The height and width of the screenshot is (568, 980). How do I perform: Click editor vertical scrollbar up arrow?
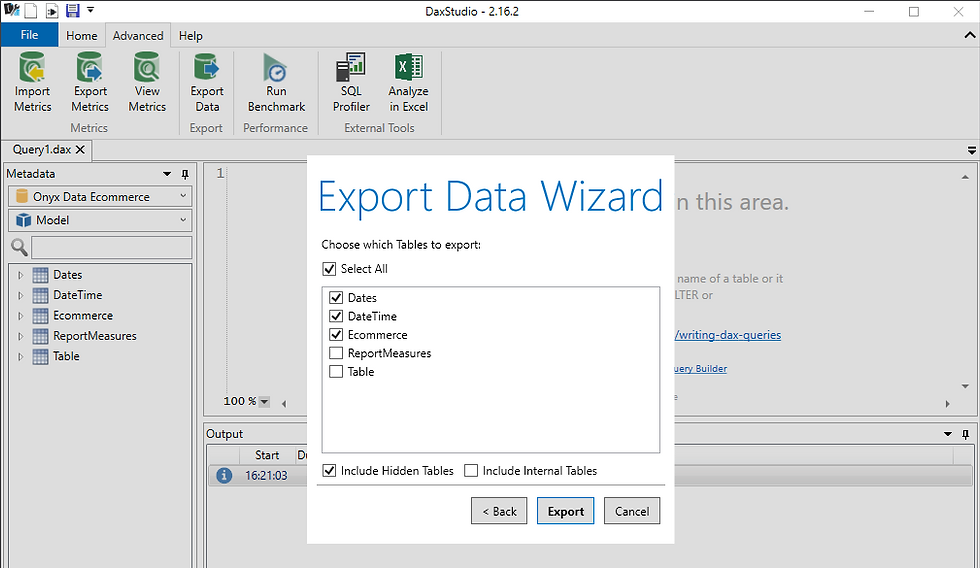point(965,177)
